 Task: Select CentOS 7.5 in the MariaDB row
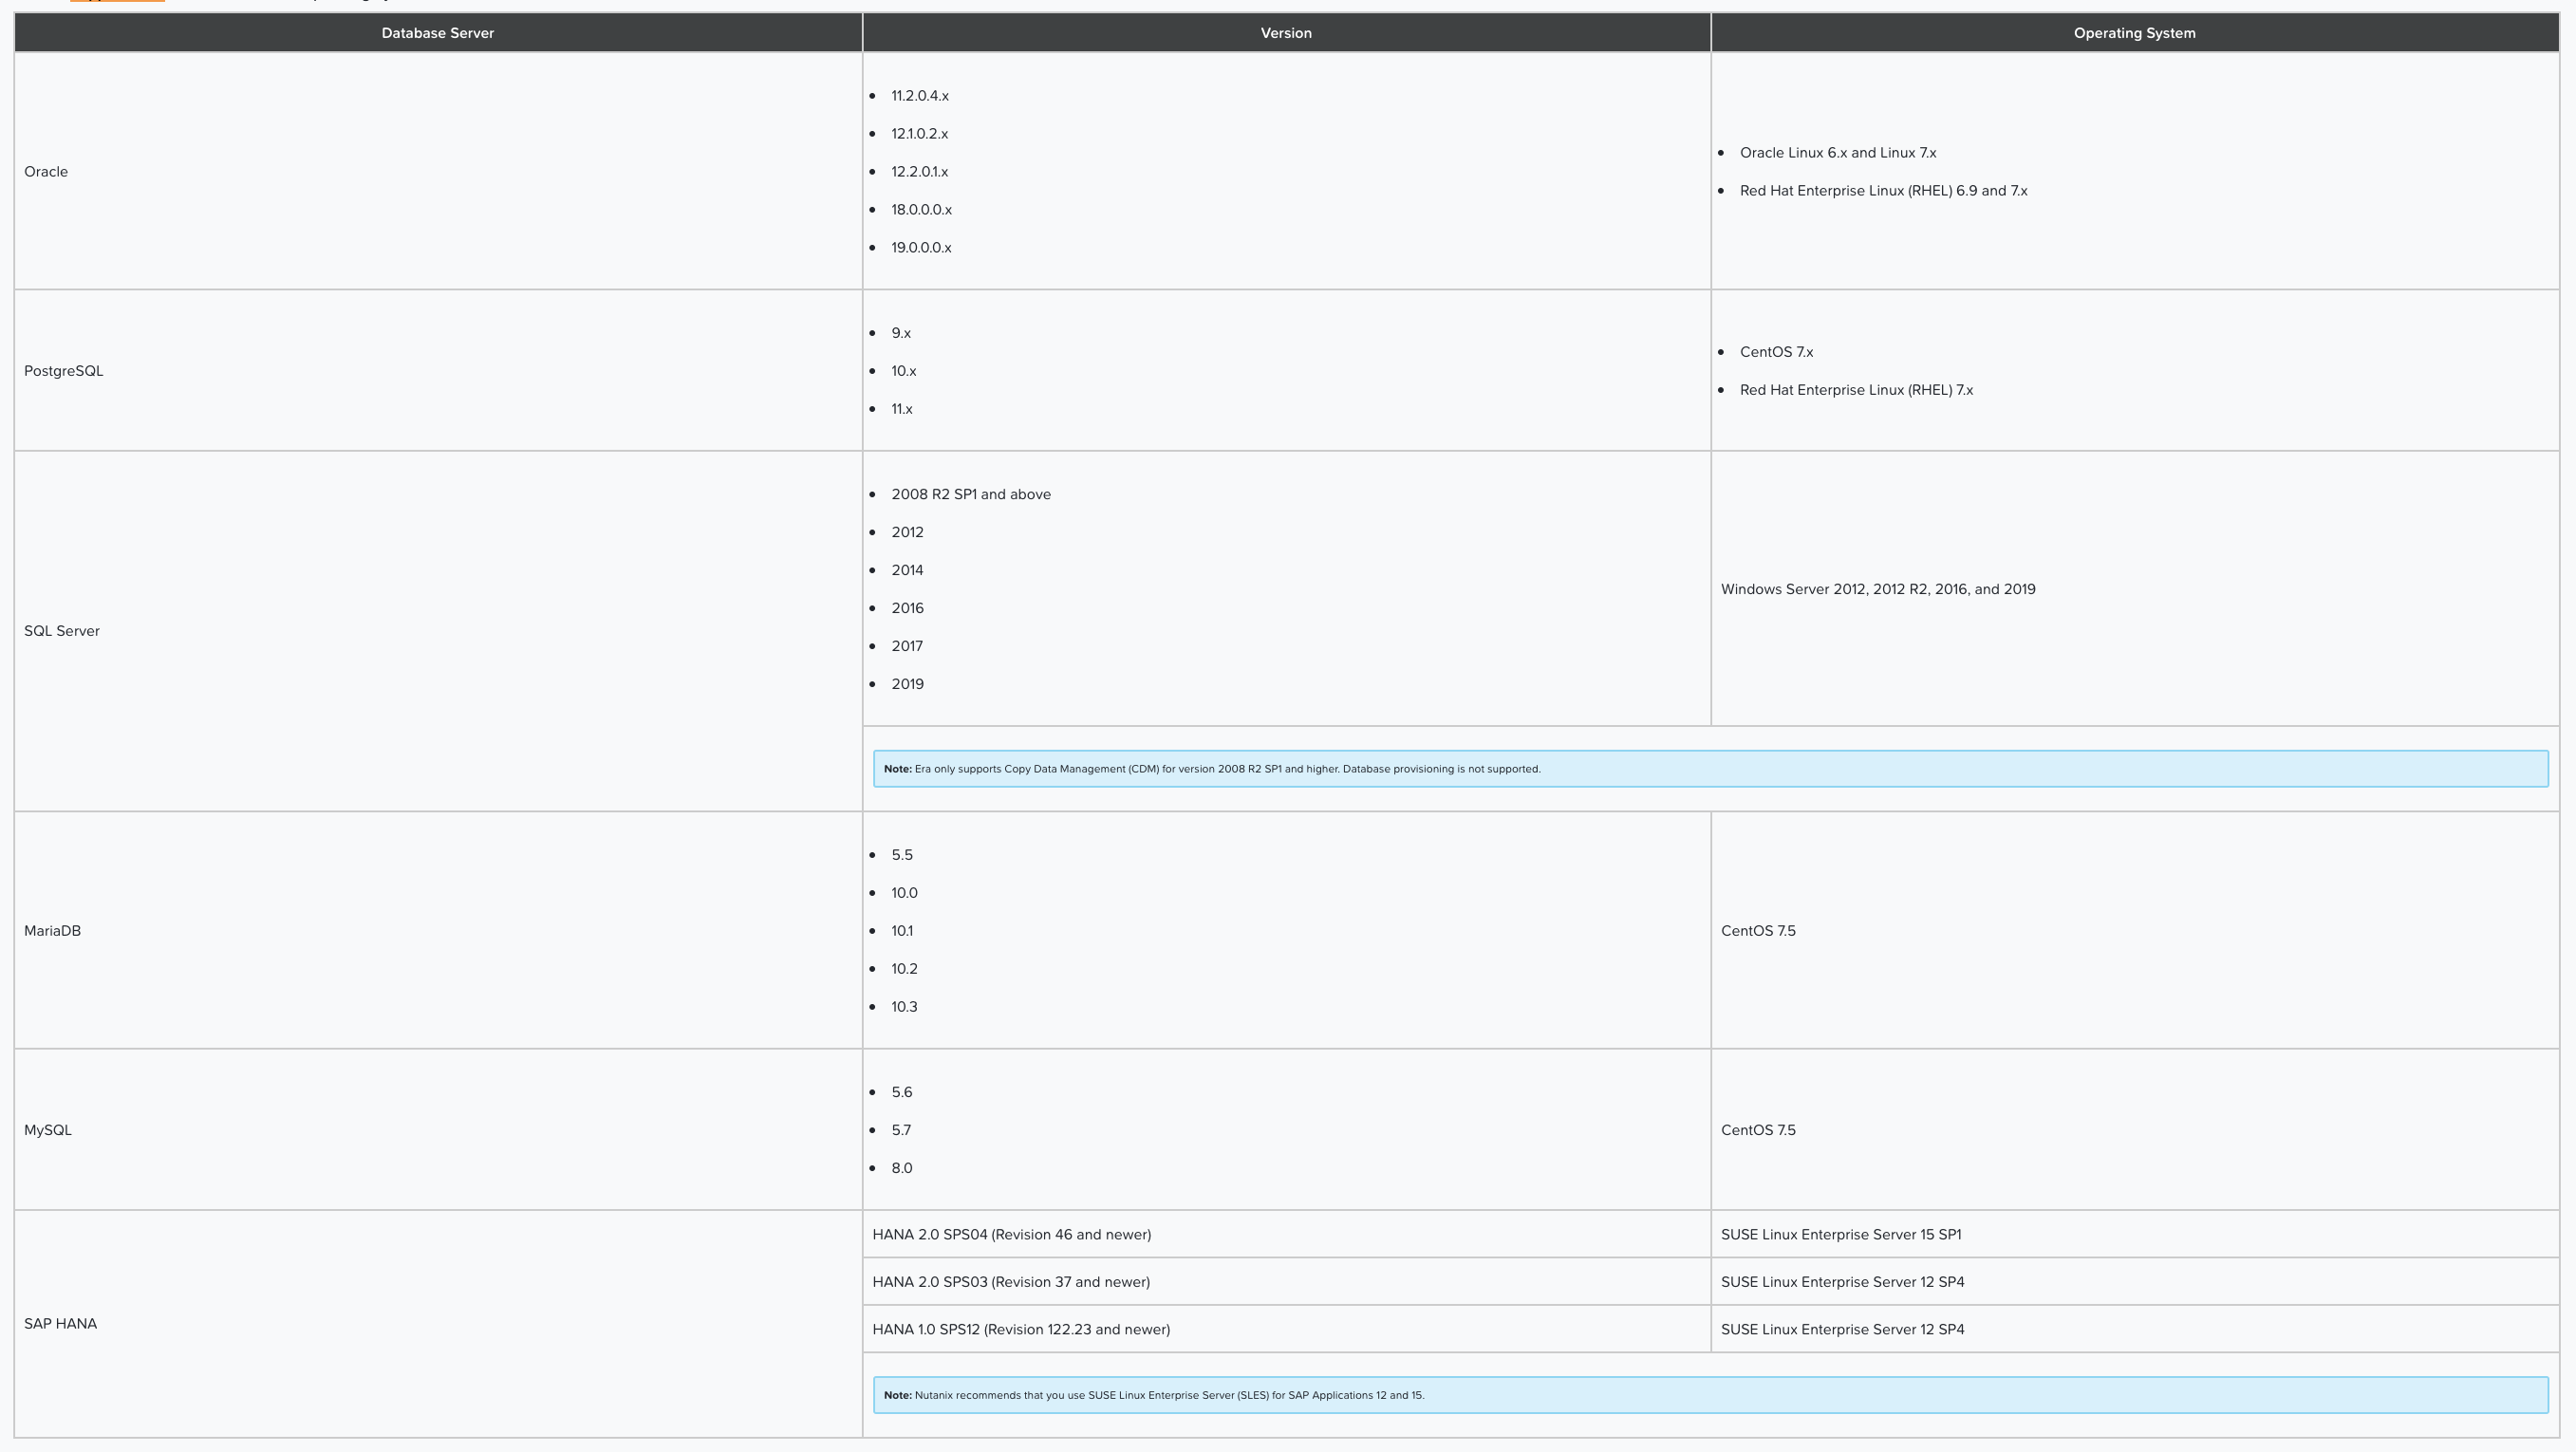point(1758,931)
